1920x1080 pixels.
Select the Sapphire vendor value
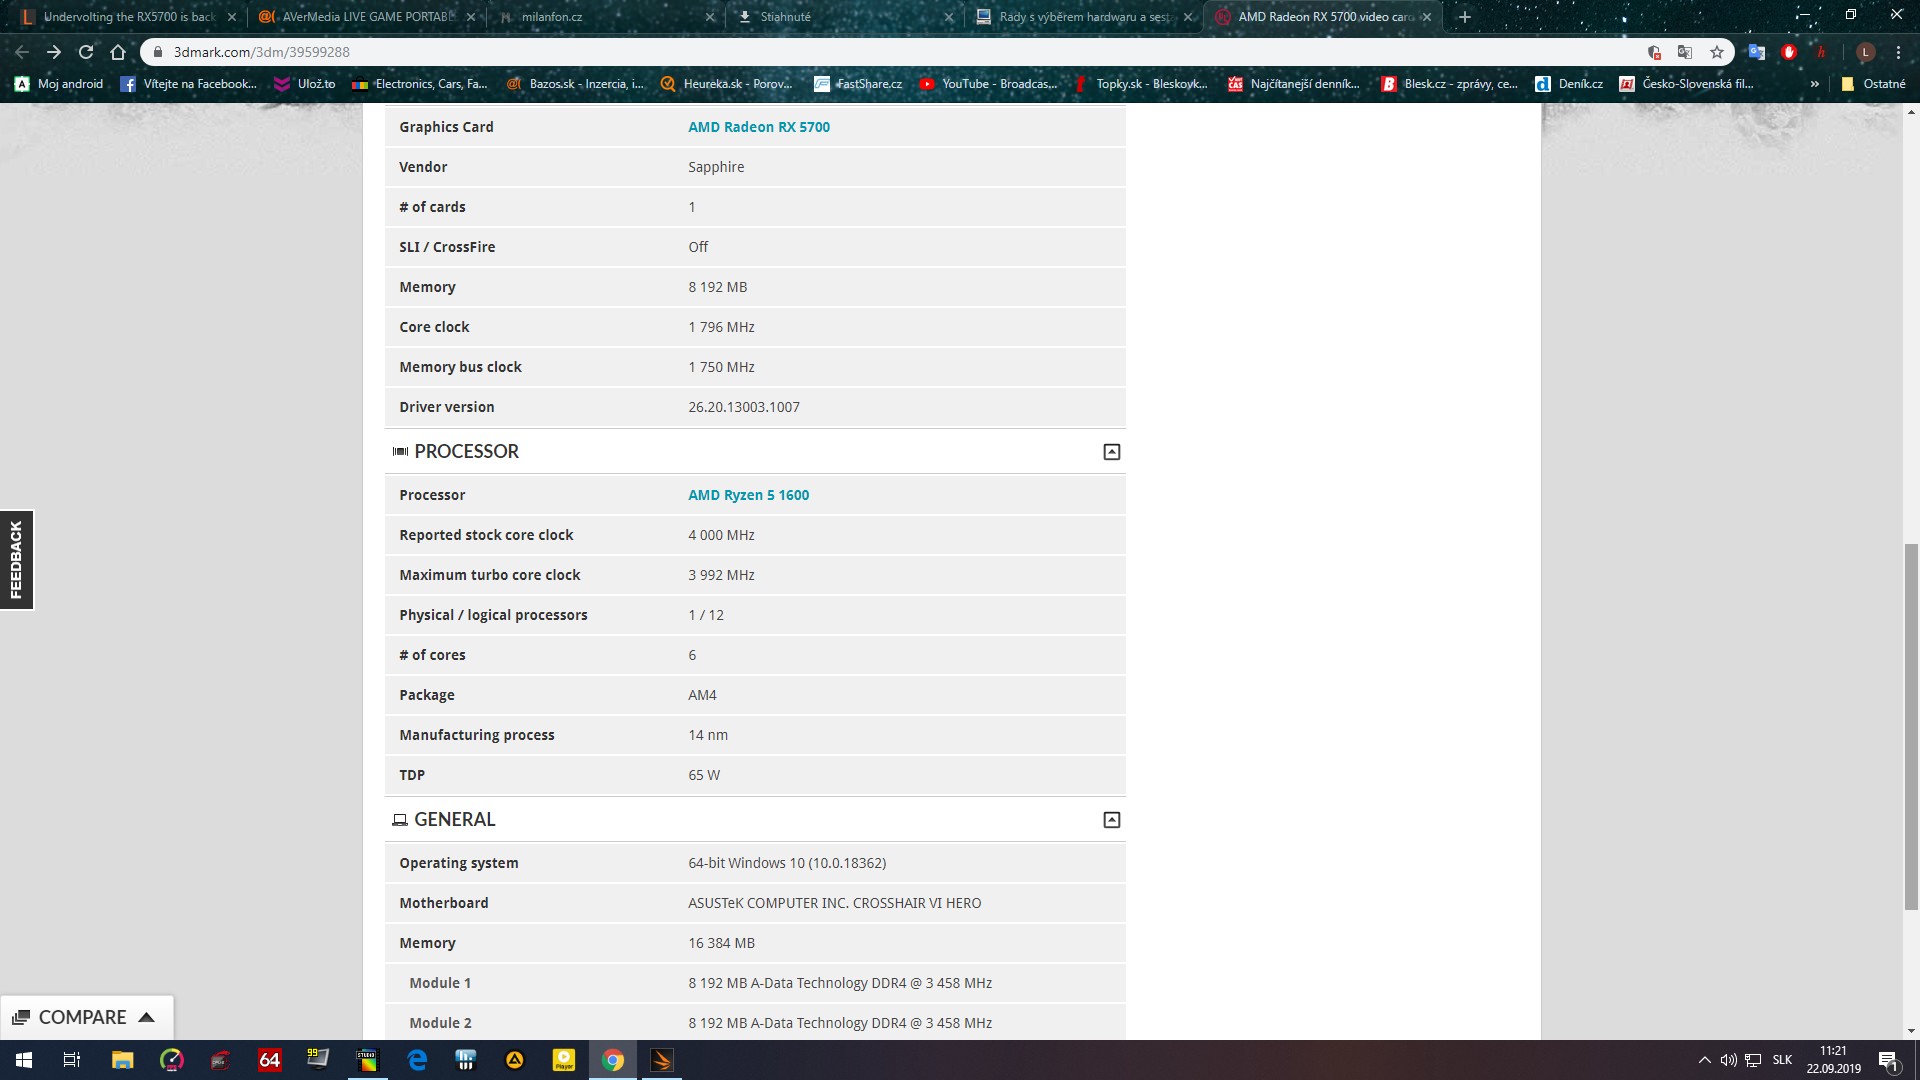pyautogui.click(x=716, y=167)
